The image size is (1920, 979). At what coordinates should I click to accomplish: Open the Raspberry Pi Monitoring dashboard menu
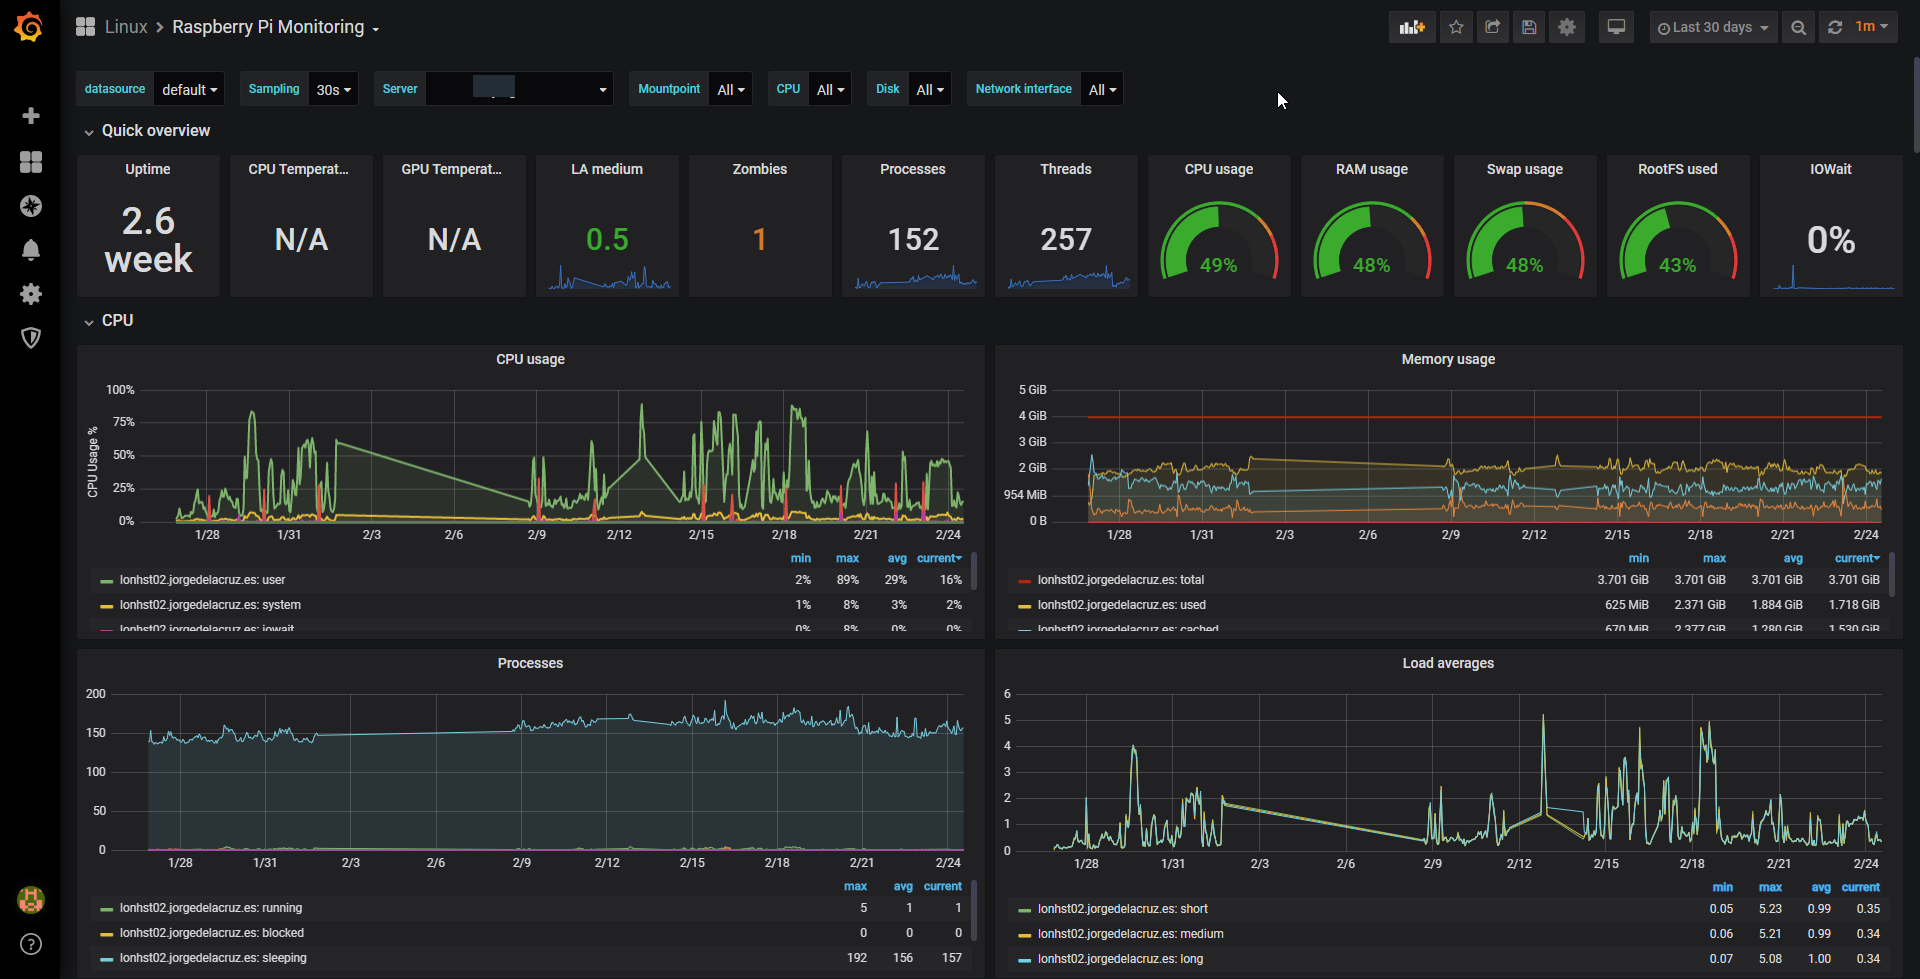[275, 27]
